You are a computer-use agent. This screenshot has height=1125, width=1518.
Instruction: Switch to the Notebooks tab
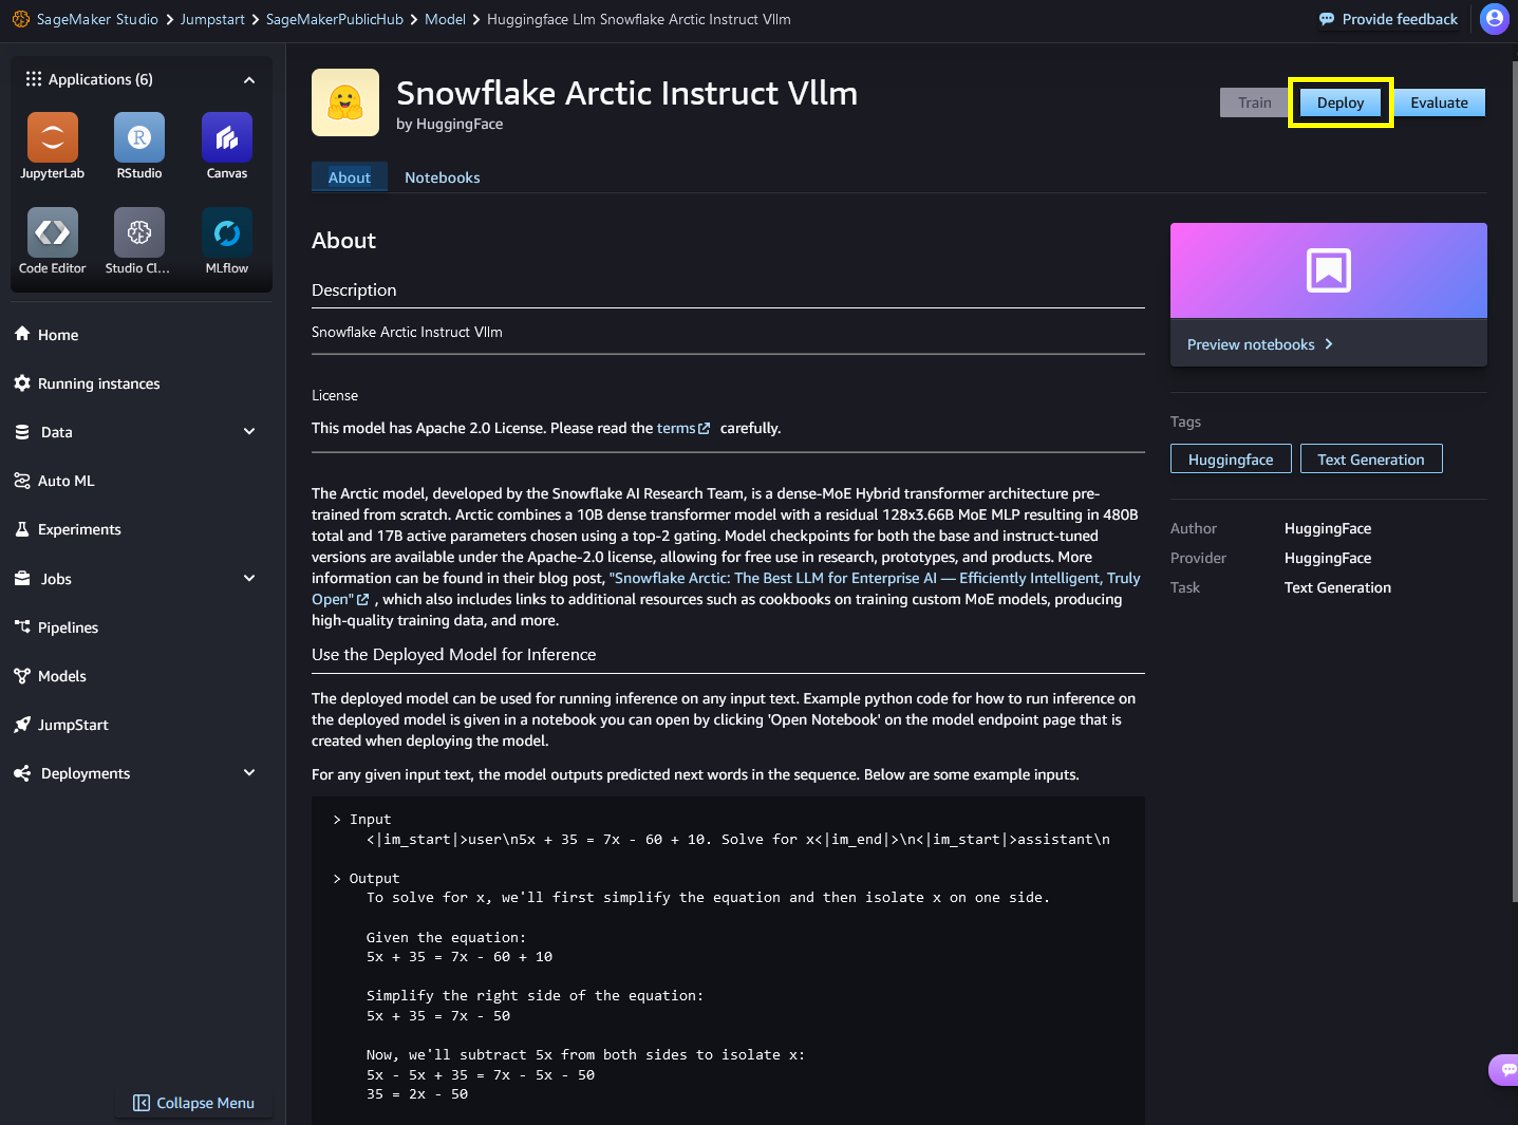point(442,177)
